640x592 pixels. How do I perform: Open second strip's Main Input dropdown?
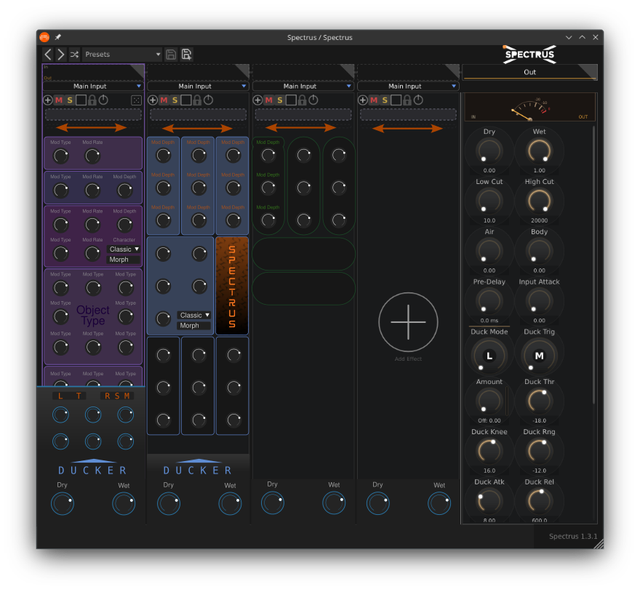pyautogui.click(x=198, y=86)
